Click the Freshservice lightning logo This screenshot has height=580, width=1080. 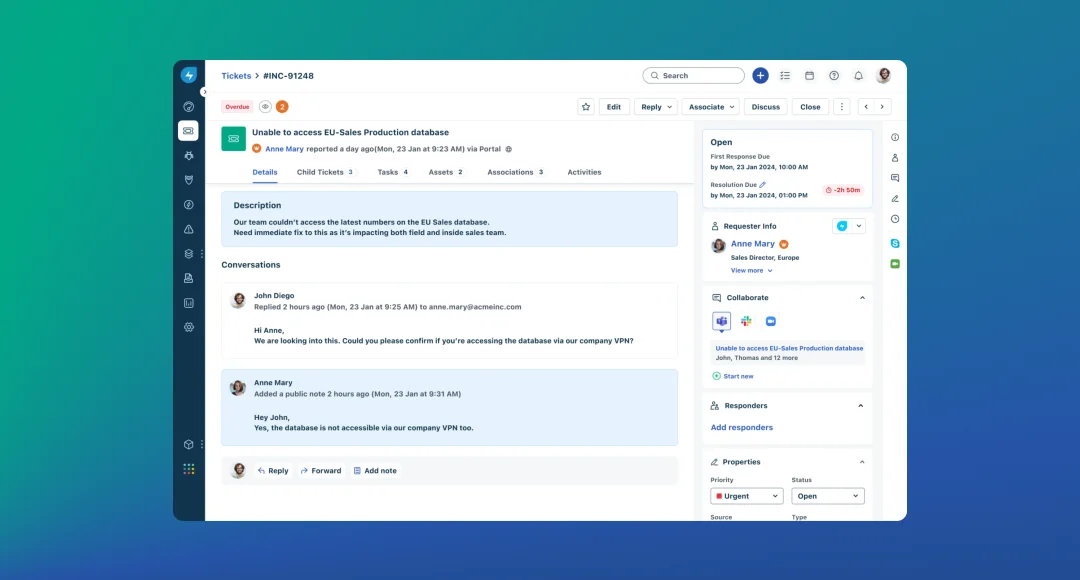click(x=189, y=75)
